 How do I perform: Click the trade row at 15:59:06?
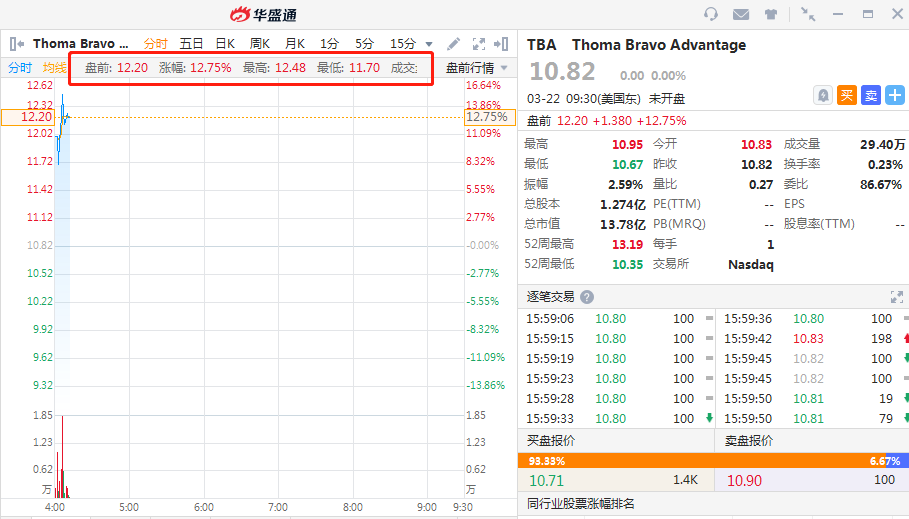[619, 319]
